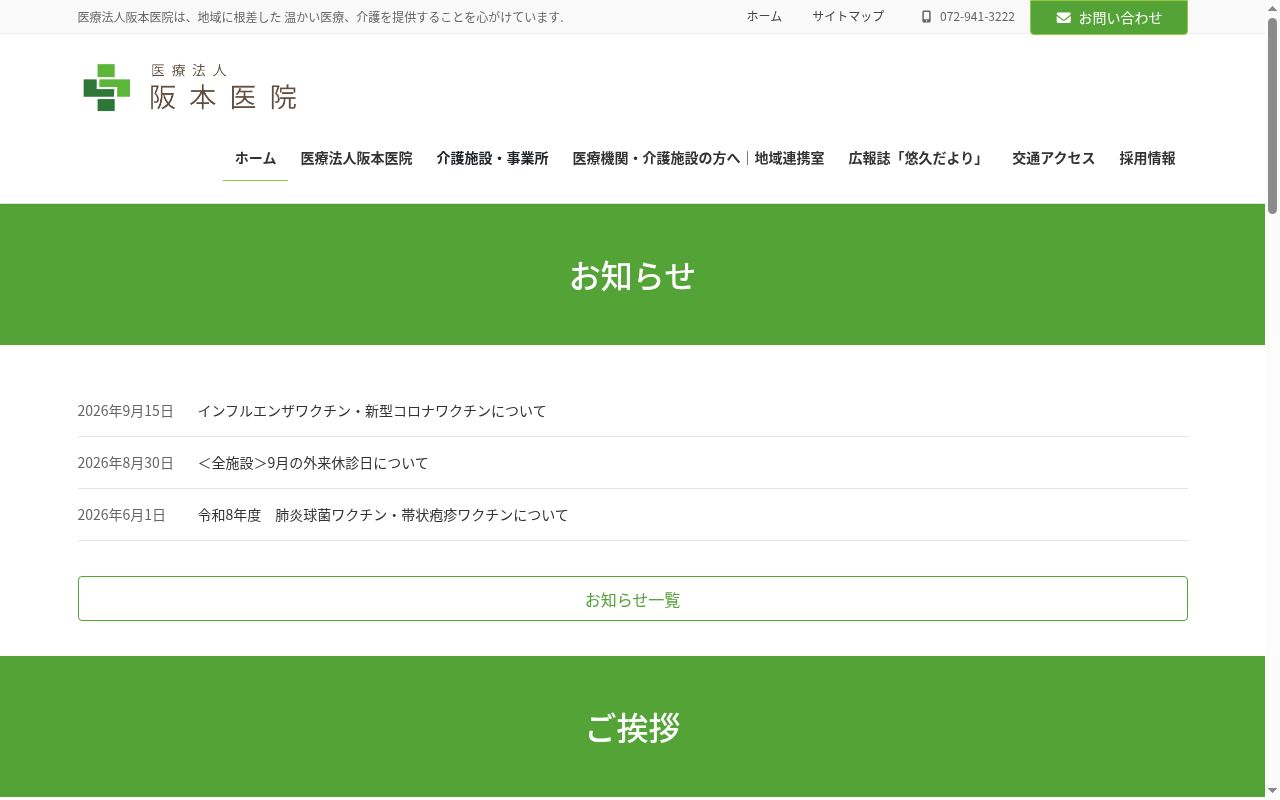Image resolution: width=1280 pixels, height=800 pixels.
Task: Click the ご挨拶 section heading
Action: click(633, 727)
